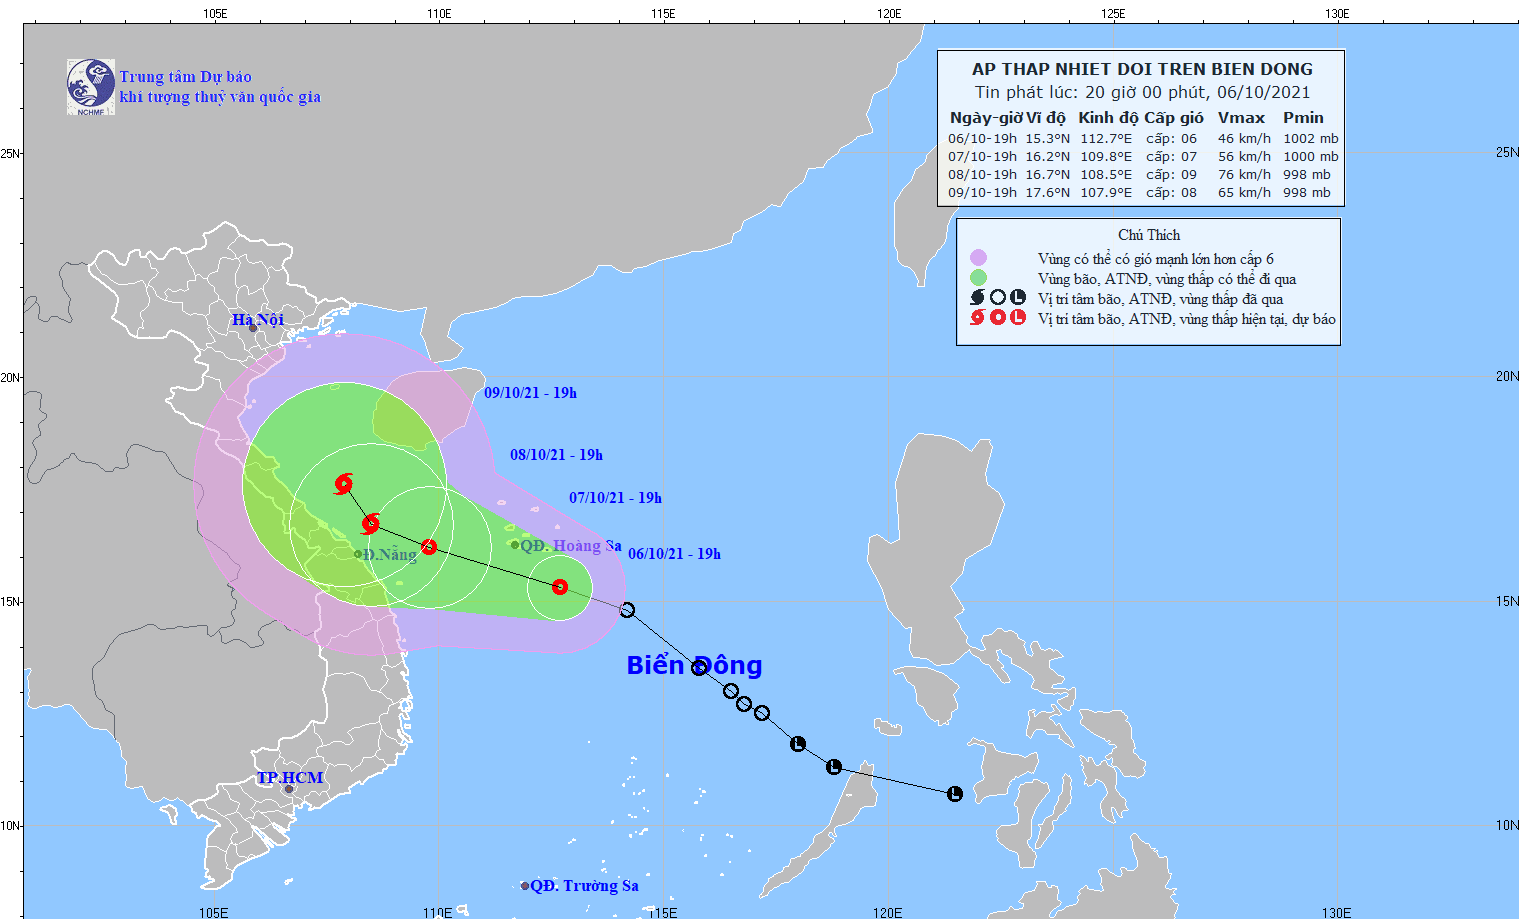The image size is (1519, 919).
Task: Click the 'Biển Đông' sea label
Action: tap(694, 665)
